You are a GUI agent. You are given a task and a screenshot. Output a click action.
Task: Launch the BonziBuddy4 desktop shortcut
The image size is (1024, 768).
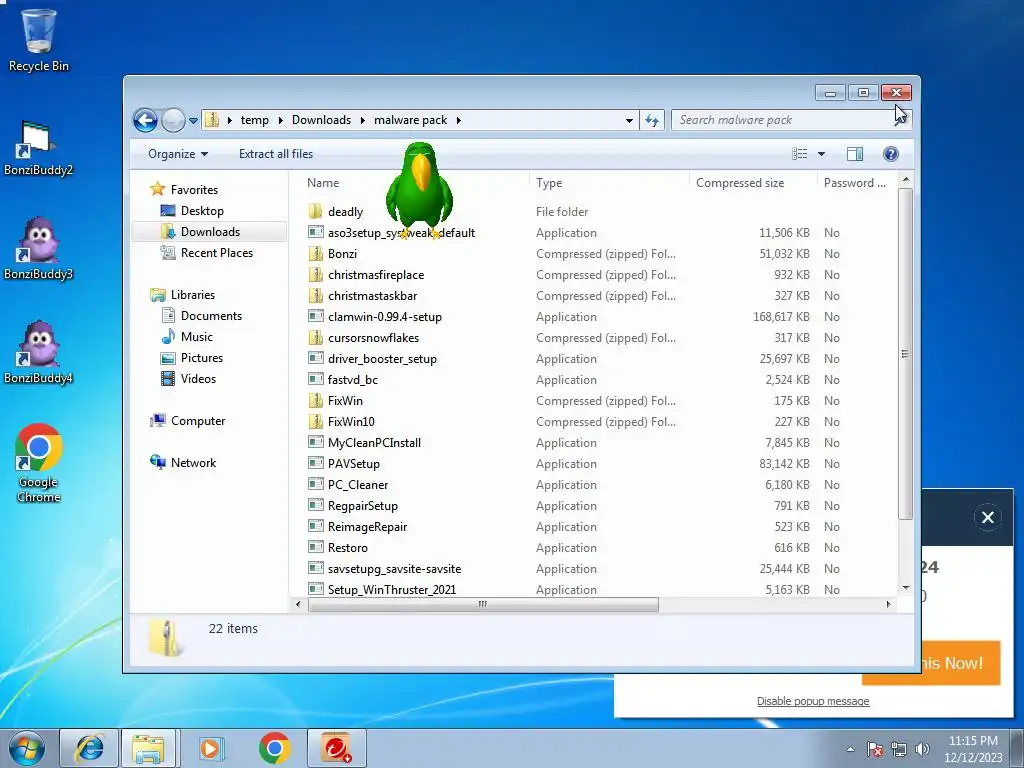coord(39,353)
